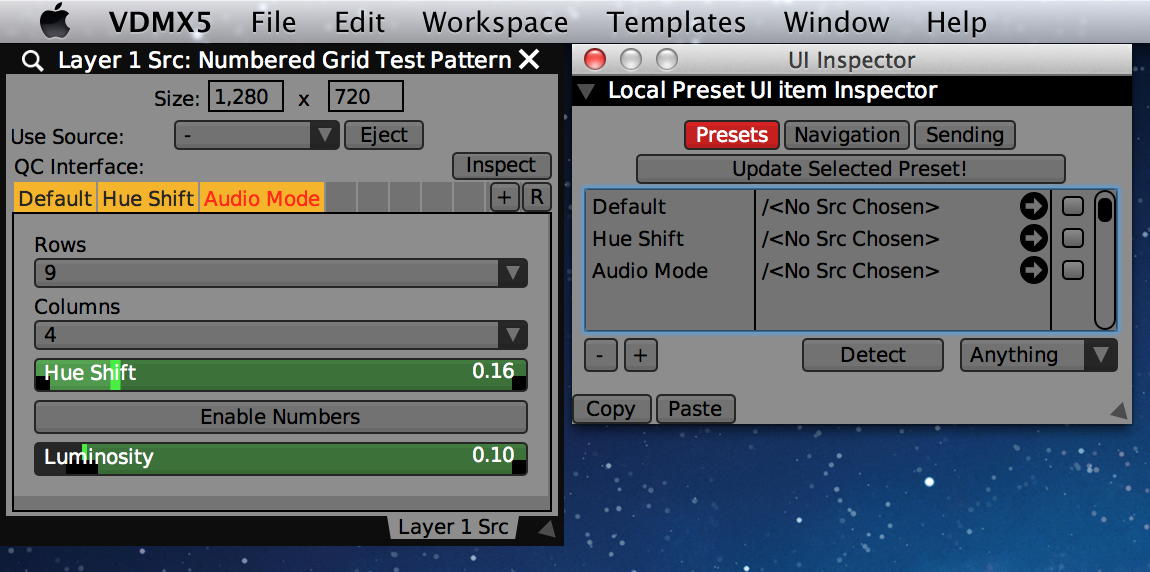Add preset with plus button in UI Inspector

point(640,355)
